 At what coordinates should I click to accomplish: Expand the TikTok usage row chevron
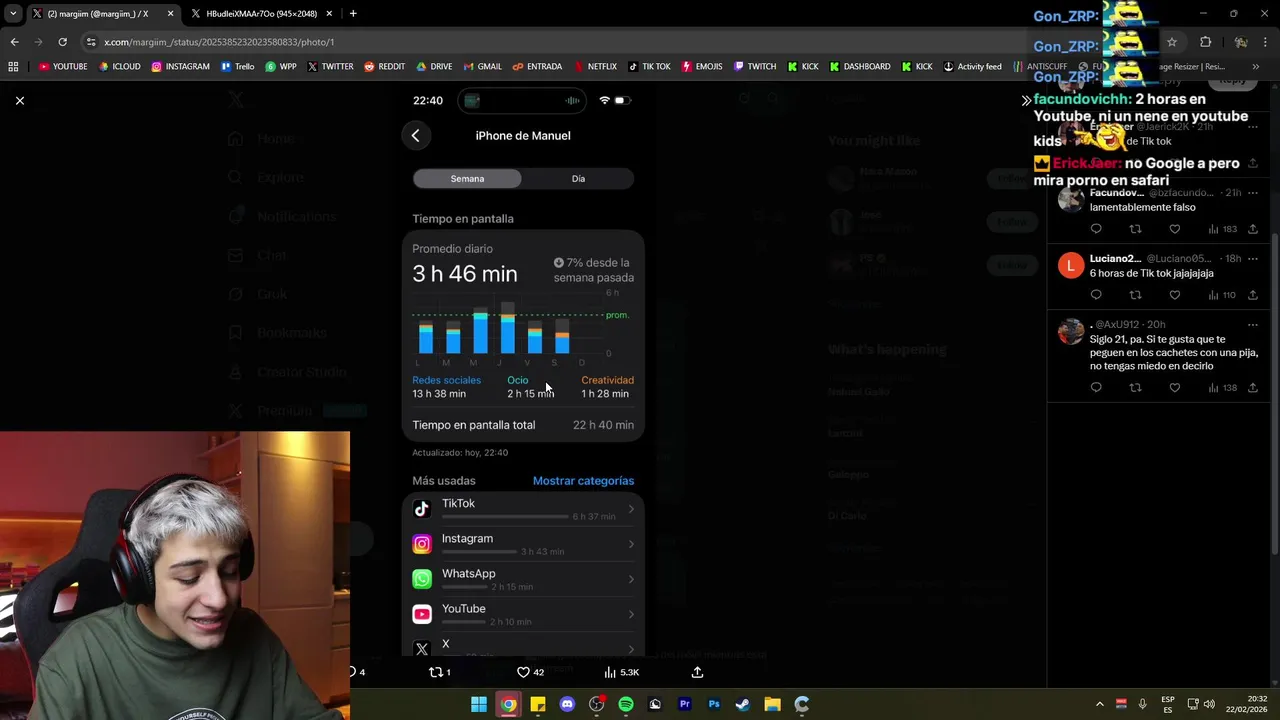click(630, 509)
